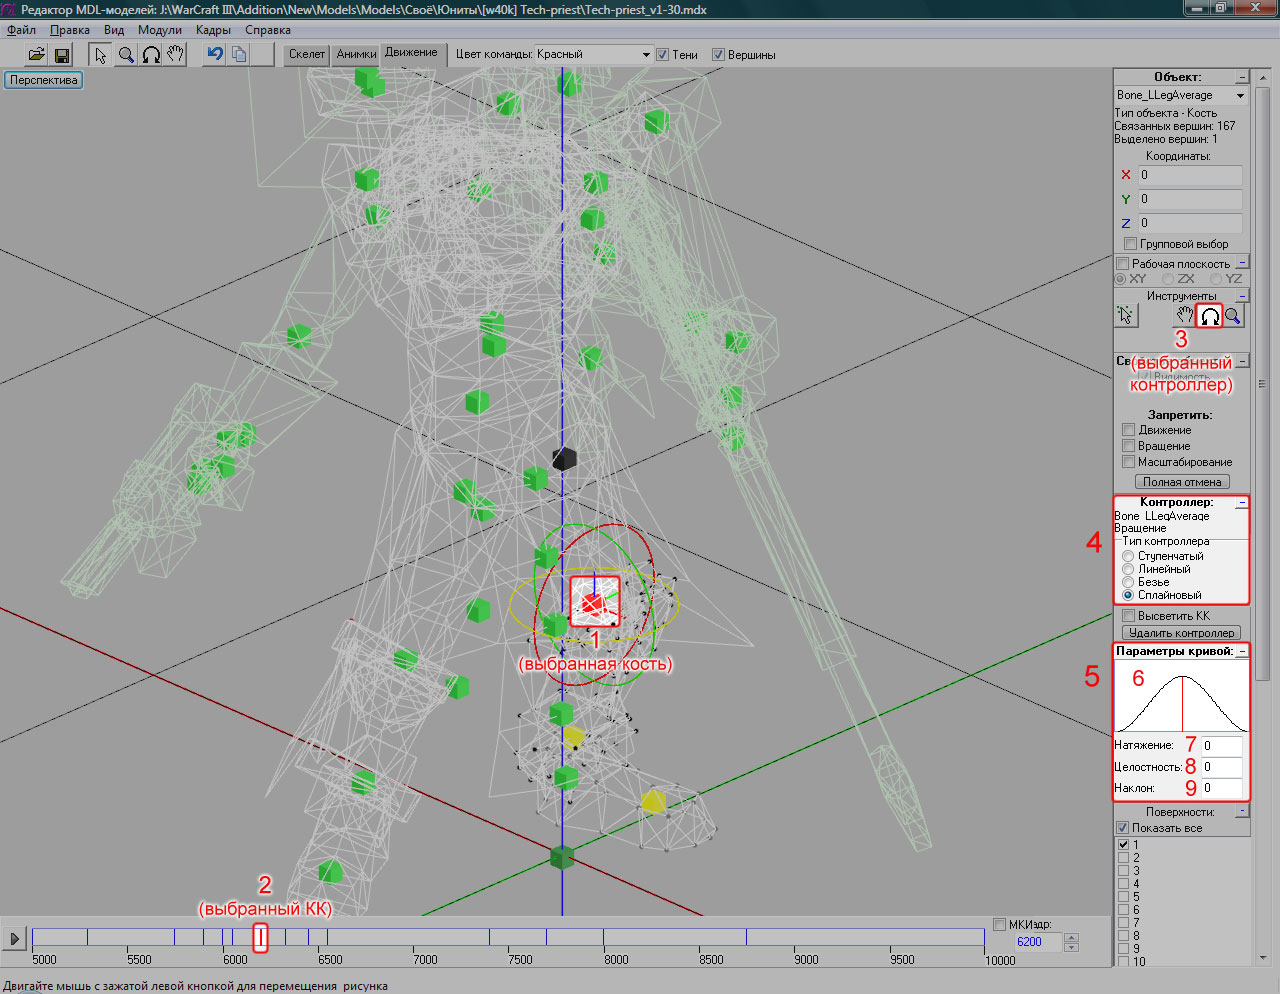Click the Удалить контроллер button

click(1182, 633)
